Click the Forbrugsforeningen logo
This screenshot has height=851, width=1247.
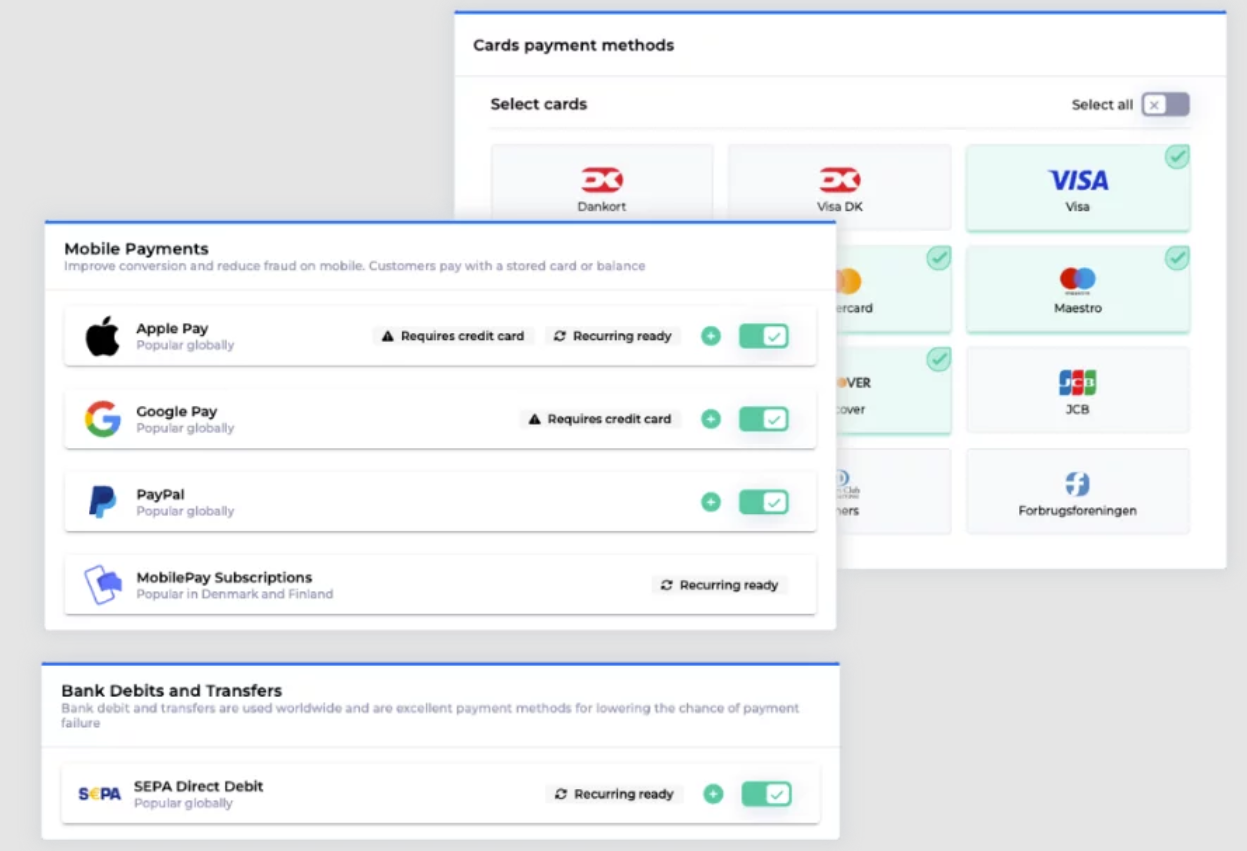[x=1078, y=485]
